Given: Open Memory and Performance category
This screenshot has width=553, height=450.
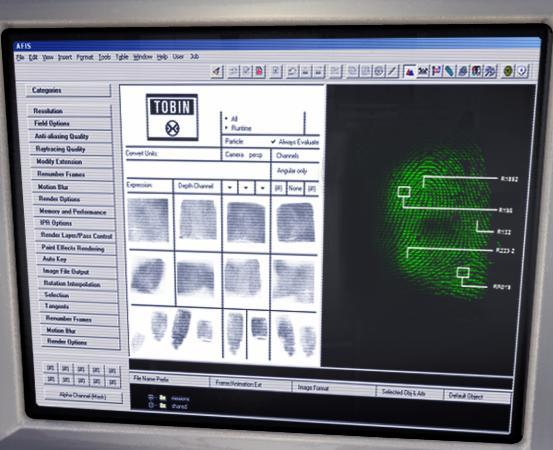Looking at the screenshot, I should [75, 211].
